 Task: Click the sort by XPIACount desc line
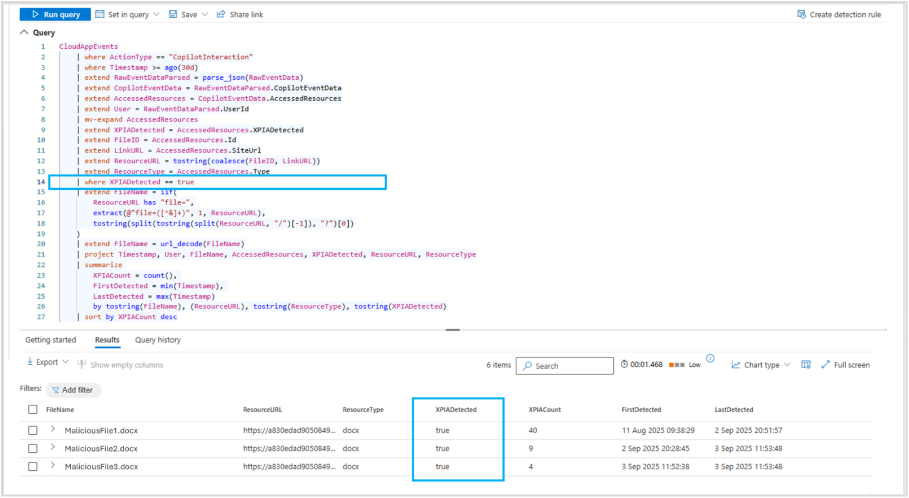coord(130,317)
